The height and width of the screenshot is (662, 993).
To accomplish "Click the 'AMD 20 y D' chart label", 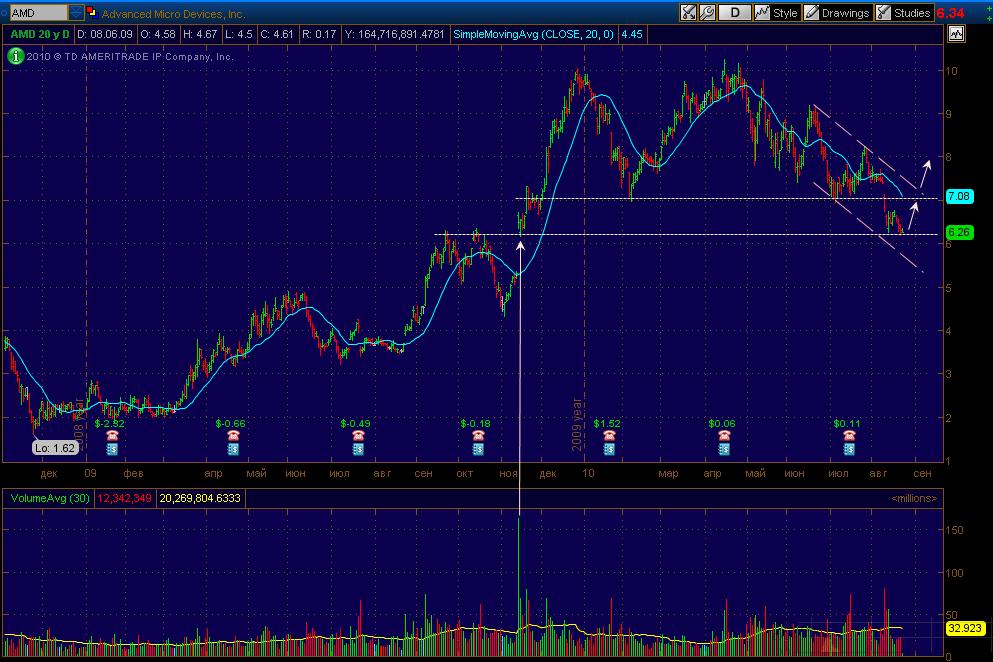I will (x=40, y=34).
